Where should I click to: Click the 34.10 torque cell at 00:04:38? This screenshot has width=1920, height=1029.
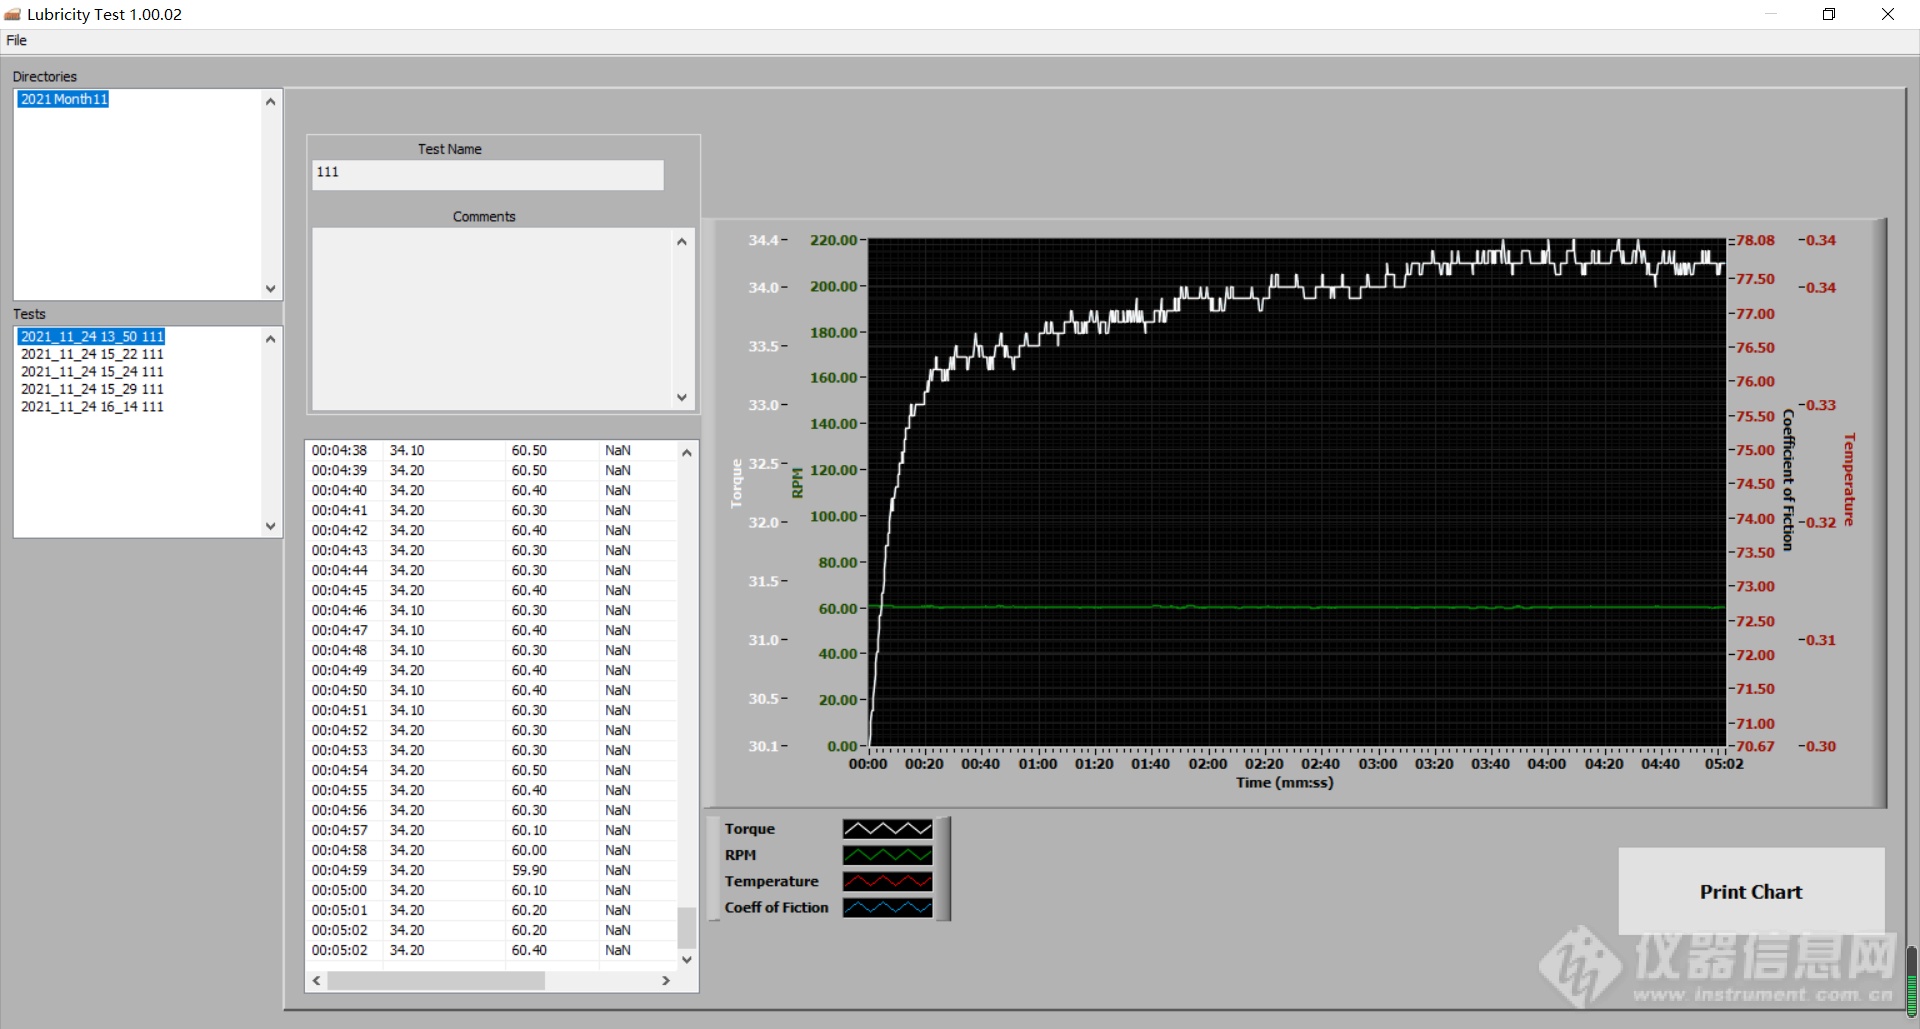(x=407, y=450)
